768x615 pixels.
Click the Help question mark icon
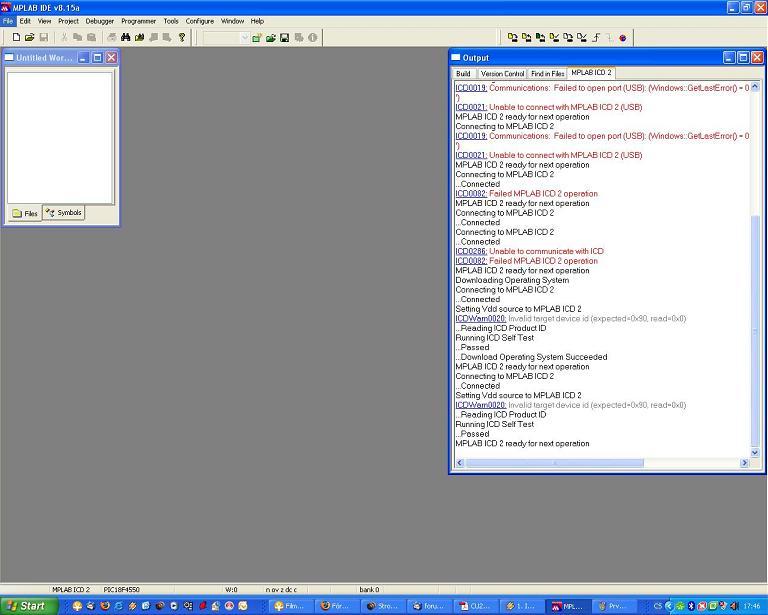pyautogui.click(x=182, y=37)
